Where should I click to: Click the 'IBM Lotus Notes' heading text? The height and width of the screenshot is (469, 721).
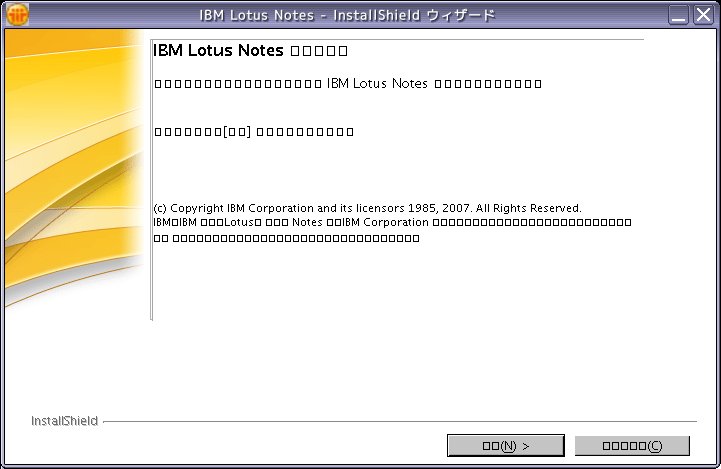click(218, 50)
